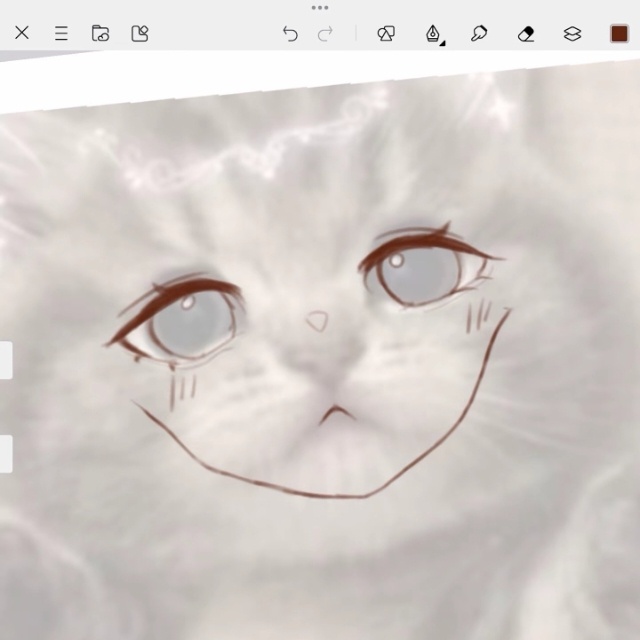Screen dimensions: 640x640
Task: Open the layers panel
Action: (x=572, y=34)
